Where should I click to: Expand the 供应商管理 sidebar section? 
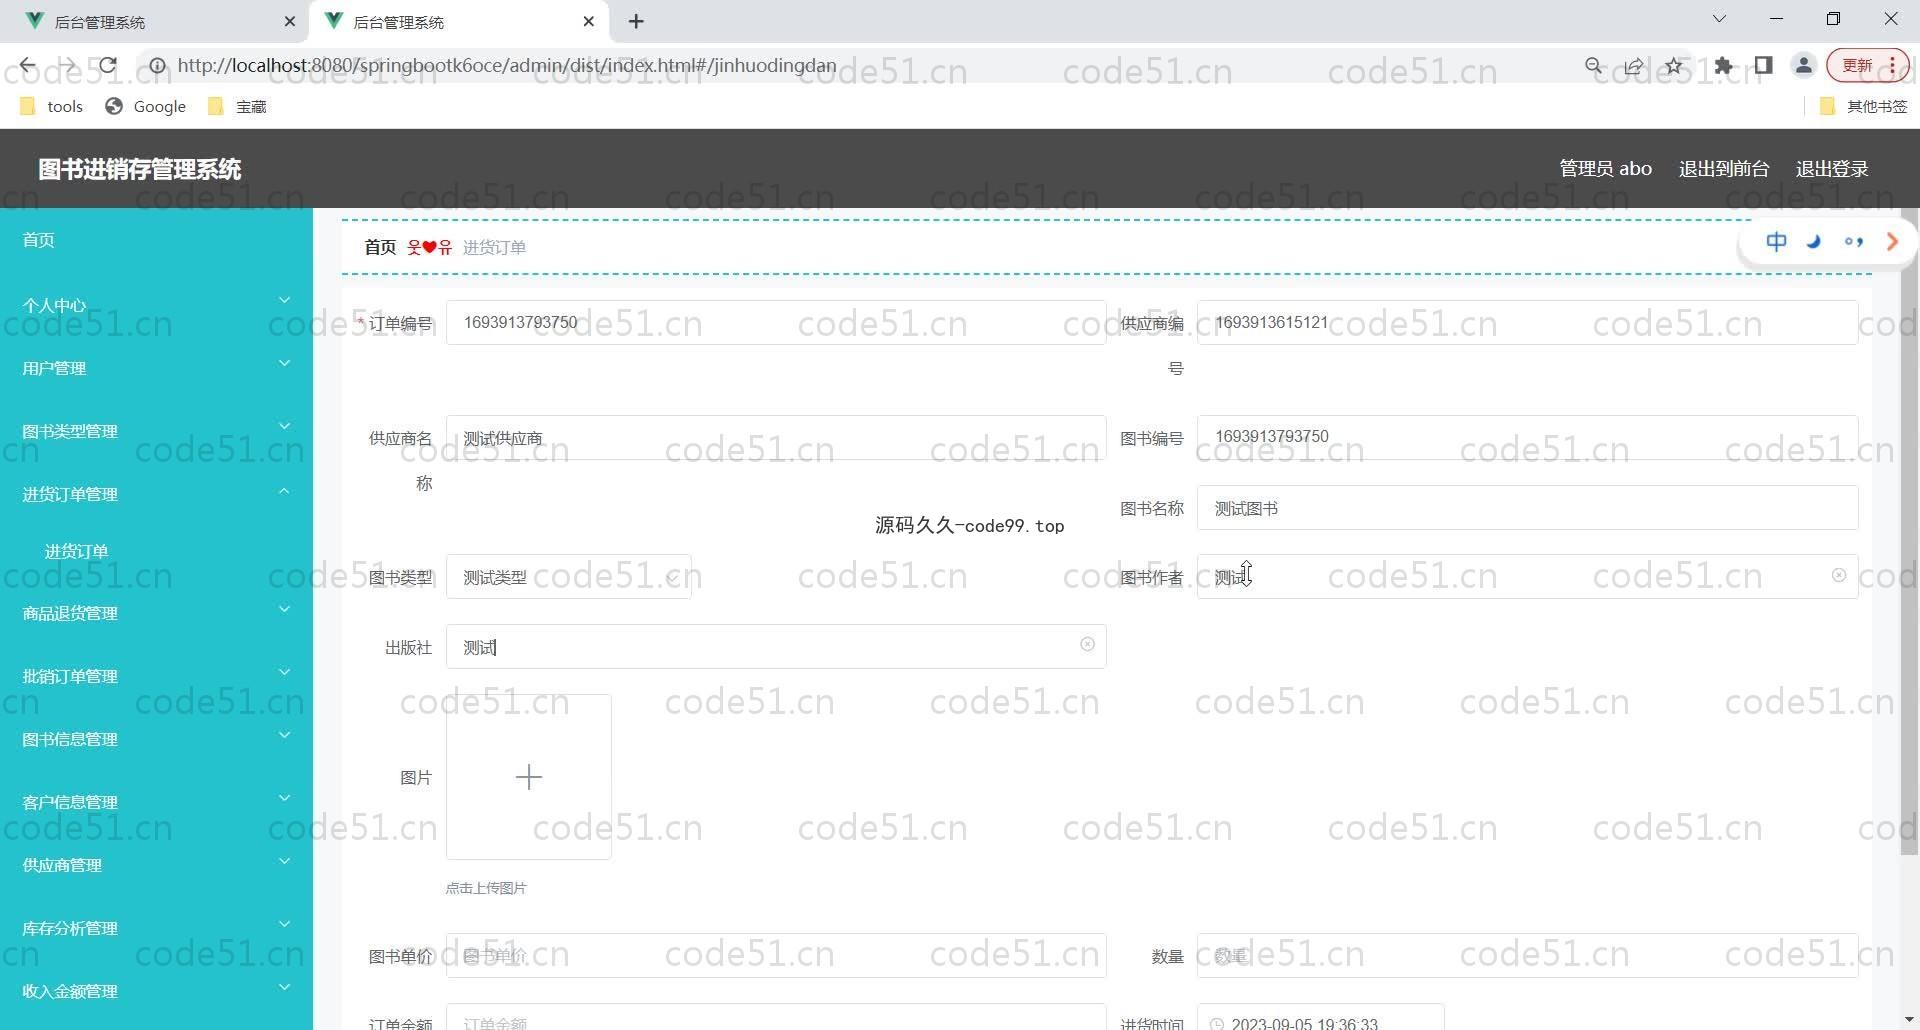(x=156, y=865)
